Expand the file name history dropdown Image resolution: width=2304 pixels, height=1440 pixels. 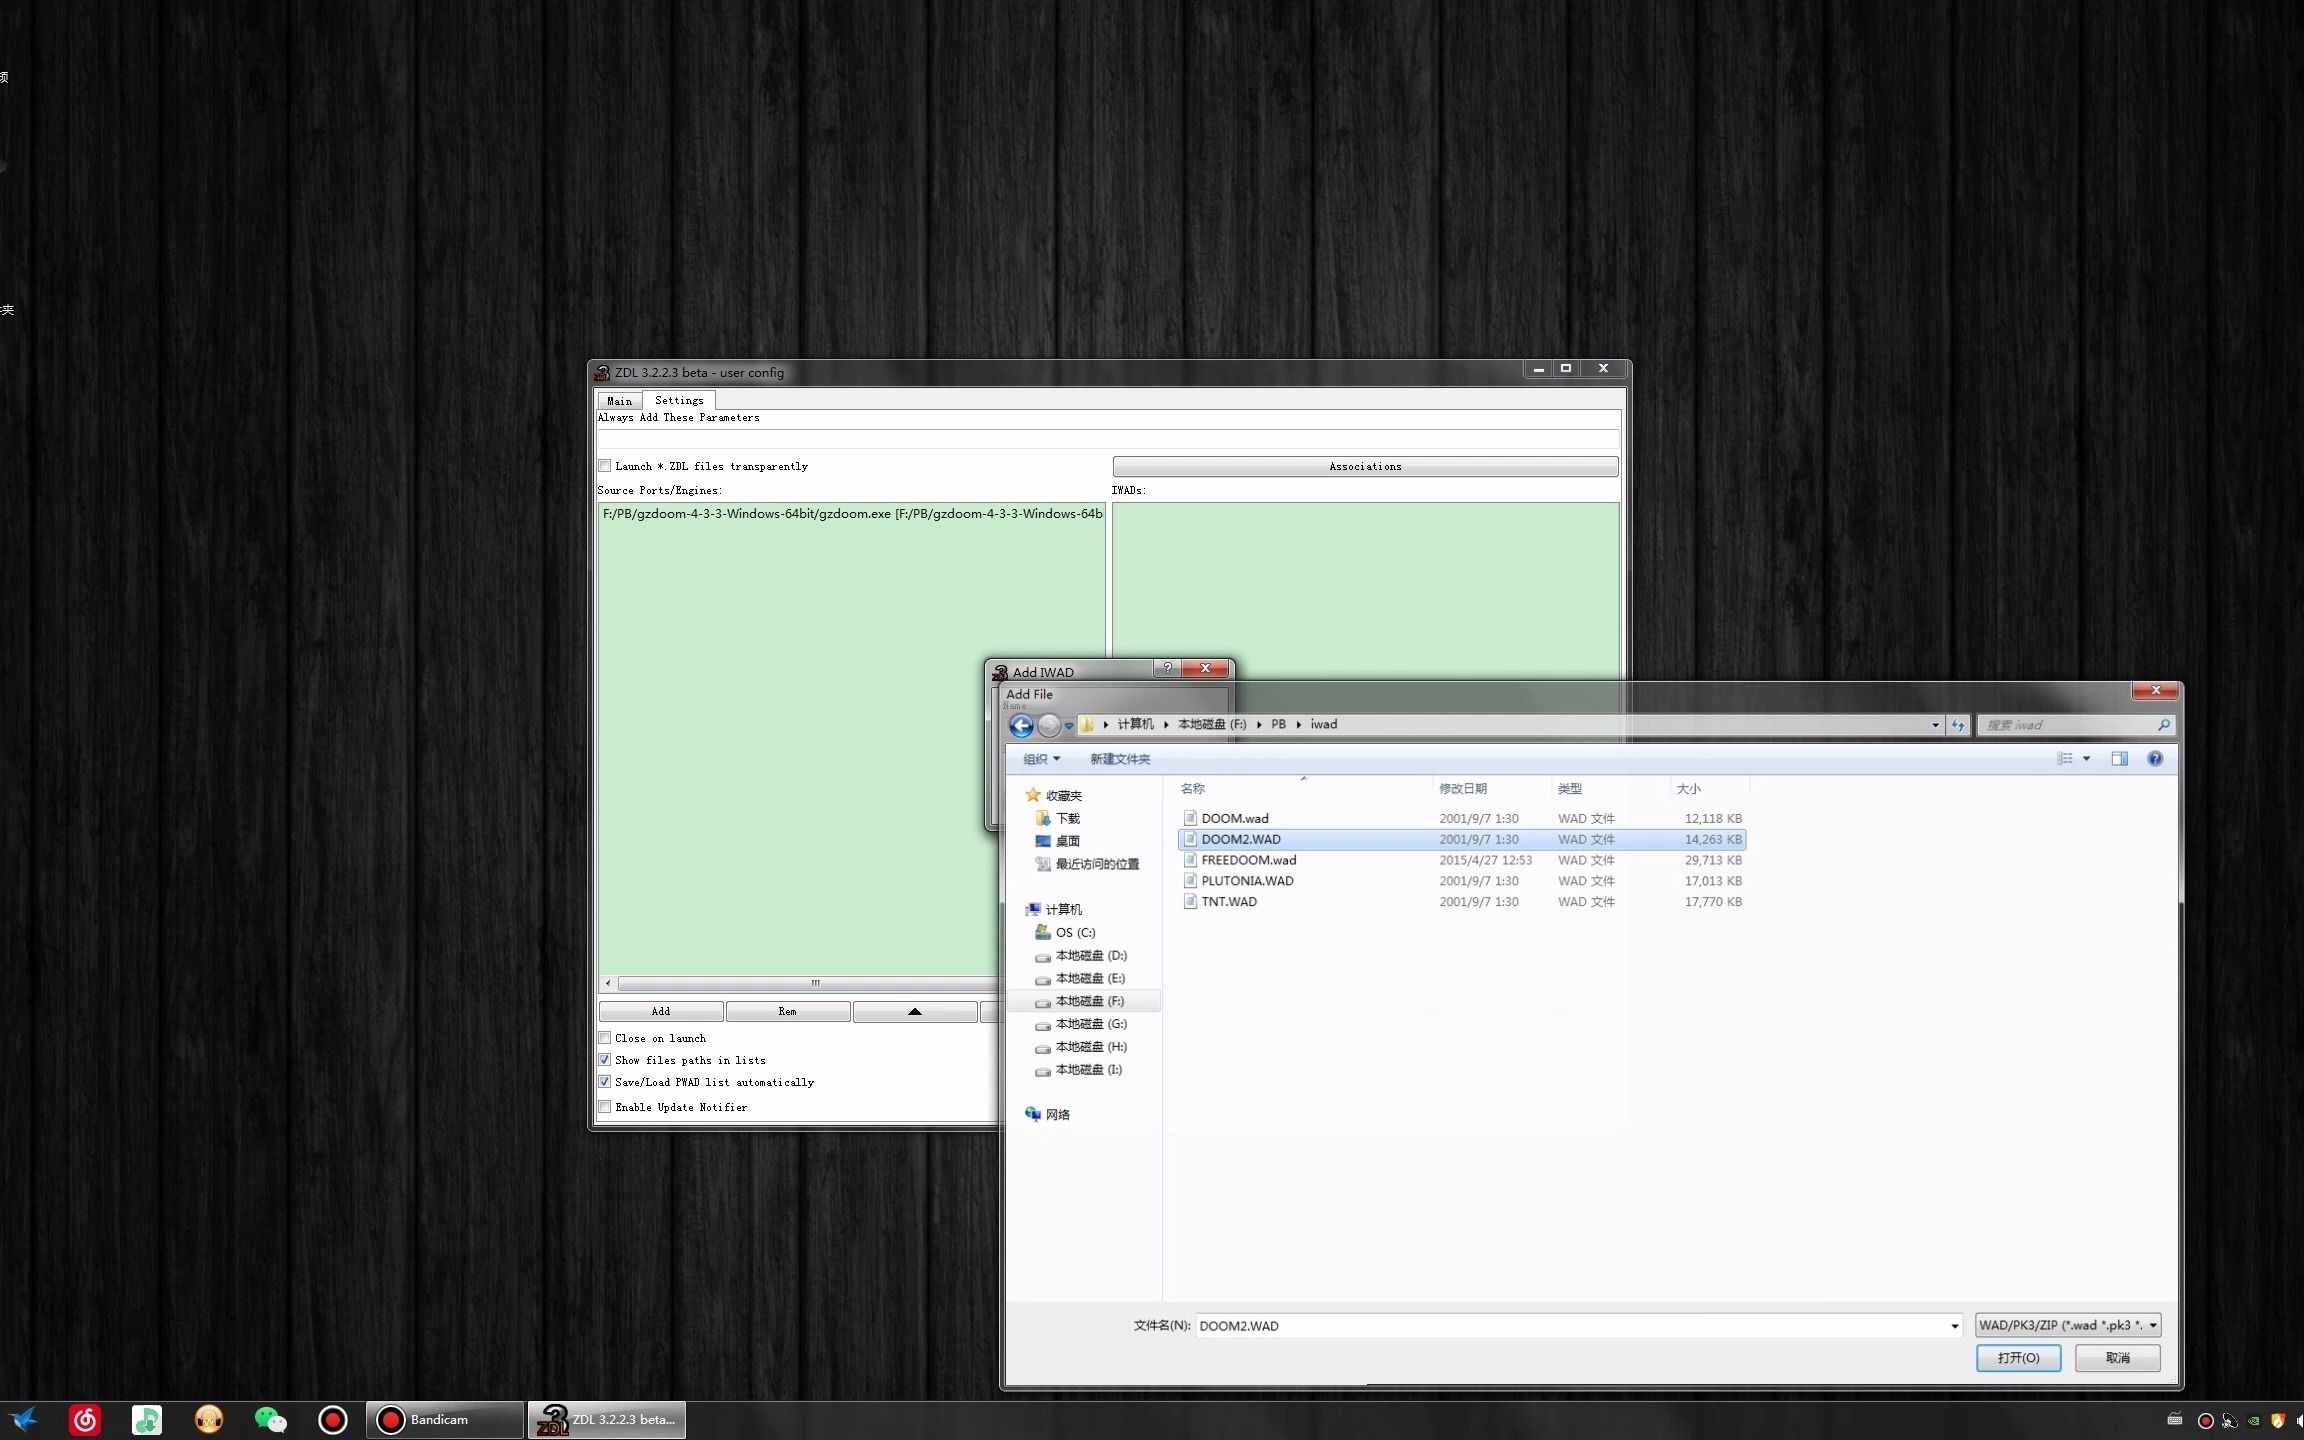tap(1954, 1327)
